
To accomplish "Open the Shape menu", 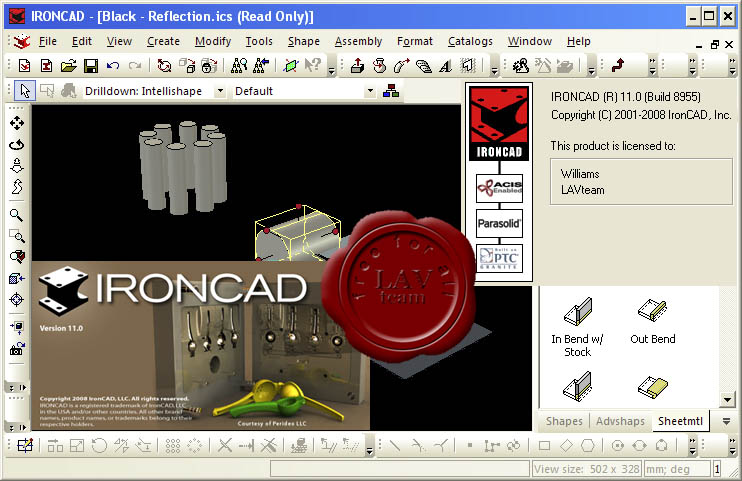I will (x=303, y=42).
